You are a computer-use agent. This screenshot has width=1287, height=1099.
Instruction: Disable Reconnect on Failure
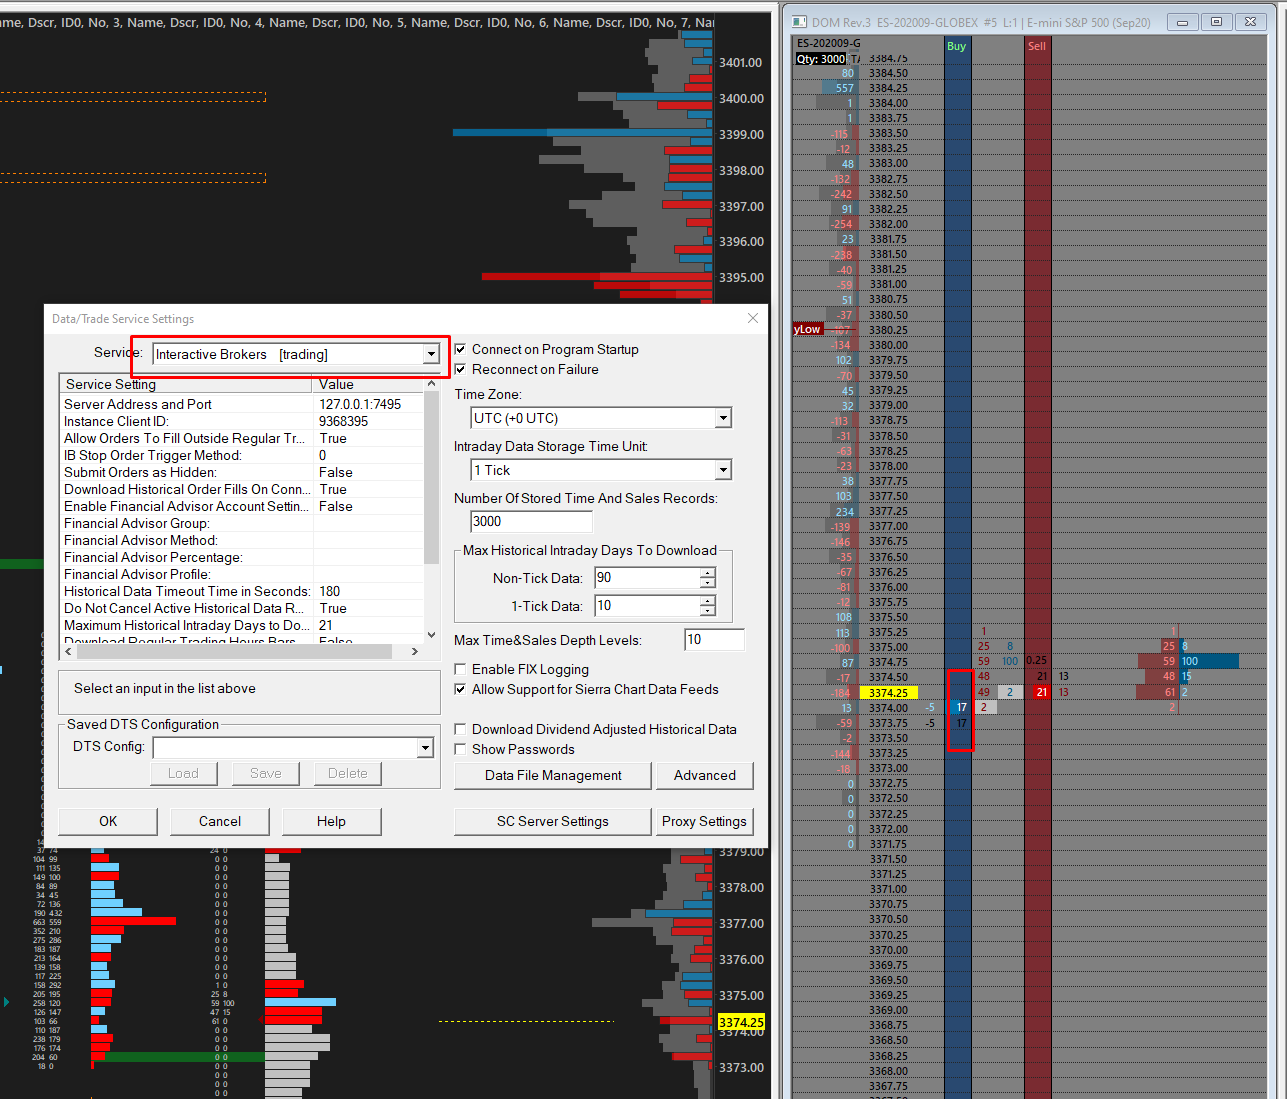(x=461, y=369)
